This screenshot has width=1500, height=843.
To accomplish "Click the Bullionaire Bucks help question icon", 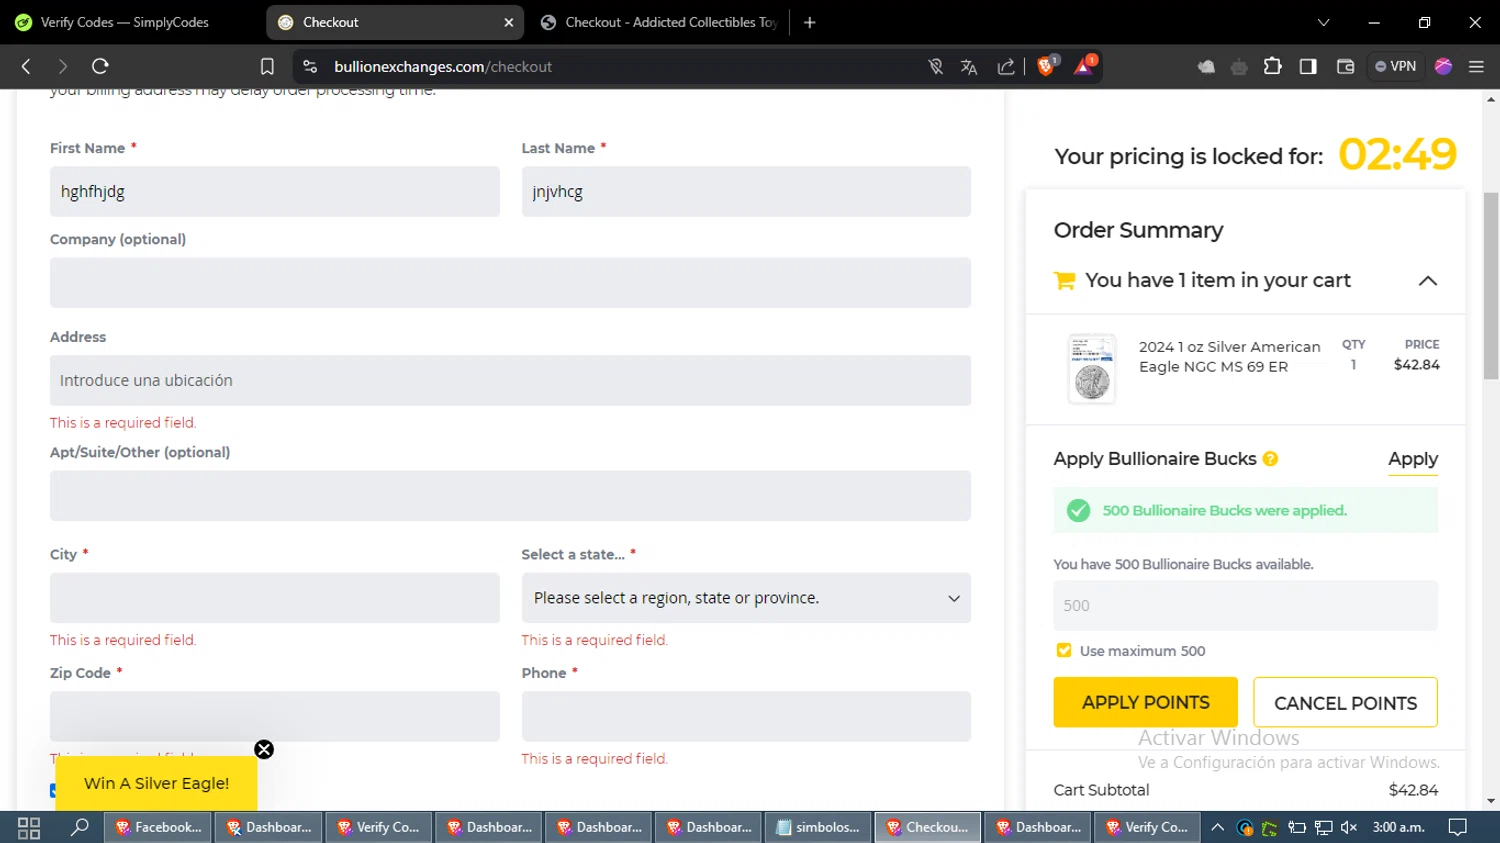I will [x=1270, y=459].
